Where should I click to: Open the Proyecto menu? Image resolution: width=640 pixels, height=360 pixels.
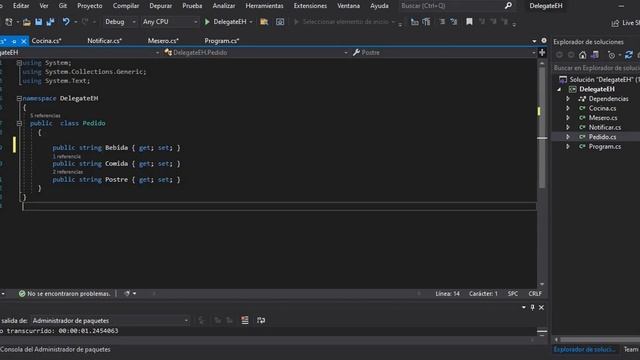click(x=90, y=6)
